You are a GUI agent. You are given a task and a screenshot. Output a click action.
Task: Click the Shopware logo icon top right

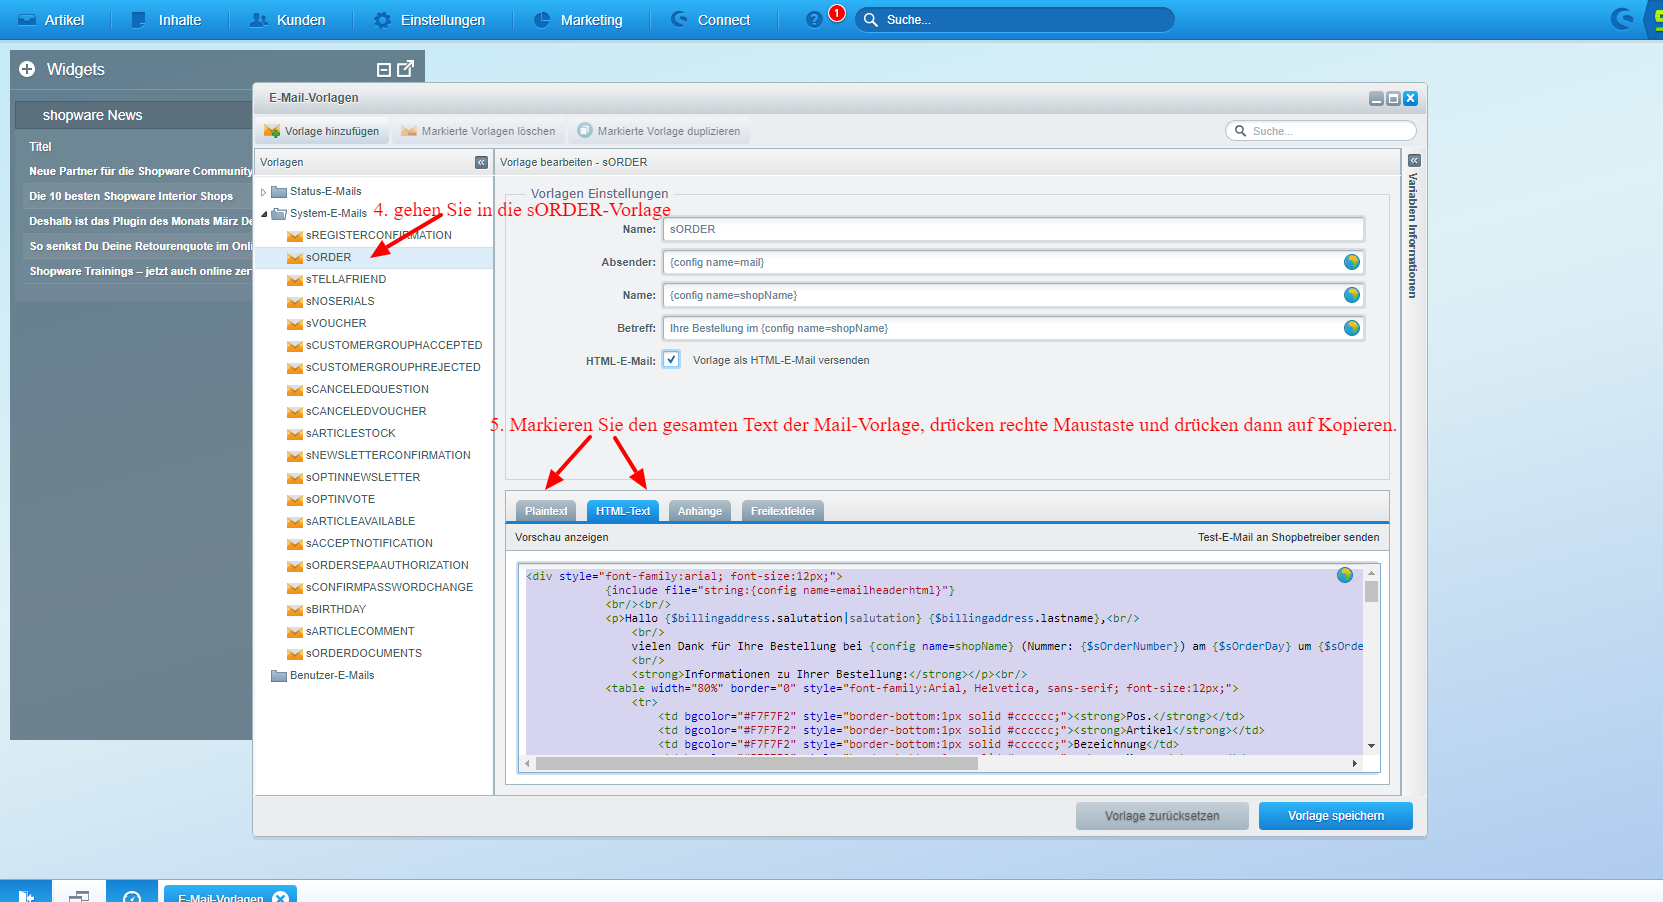[x=1621, y=19]
